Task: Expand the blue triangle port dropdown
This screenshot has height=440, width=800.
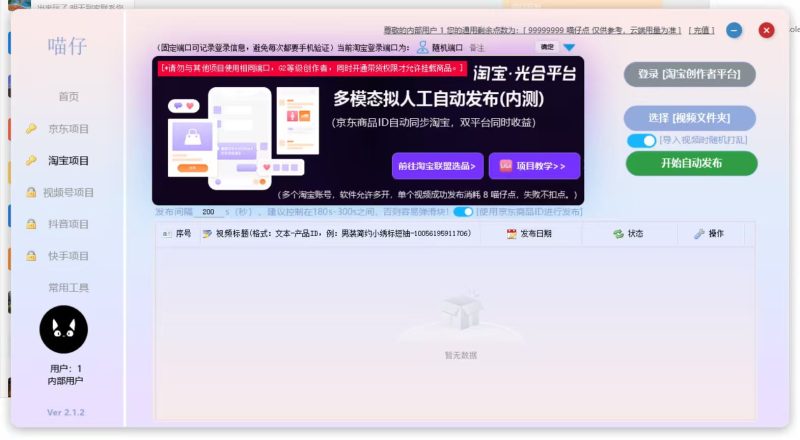Action: (x=569, y=47)
